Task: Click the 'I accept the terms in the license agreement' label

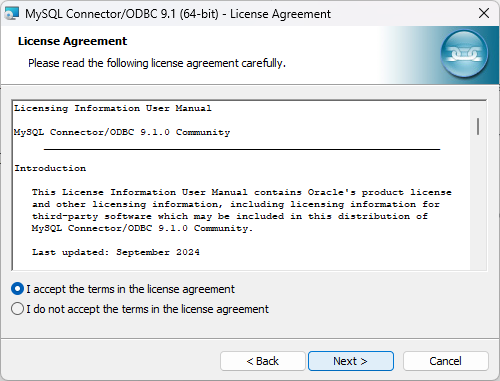Action: pyautogui.click(x=131, y=289)
